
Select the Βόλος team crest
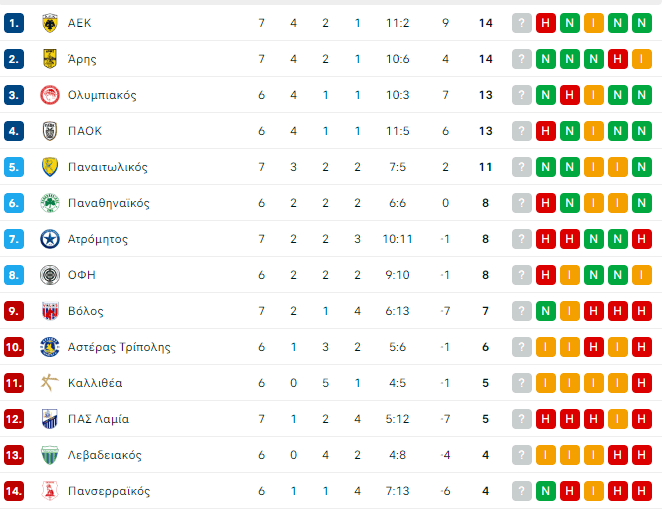[x=49, y=311]
